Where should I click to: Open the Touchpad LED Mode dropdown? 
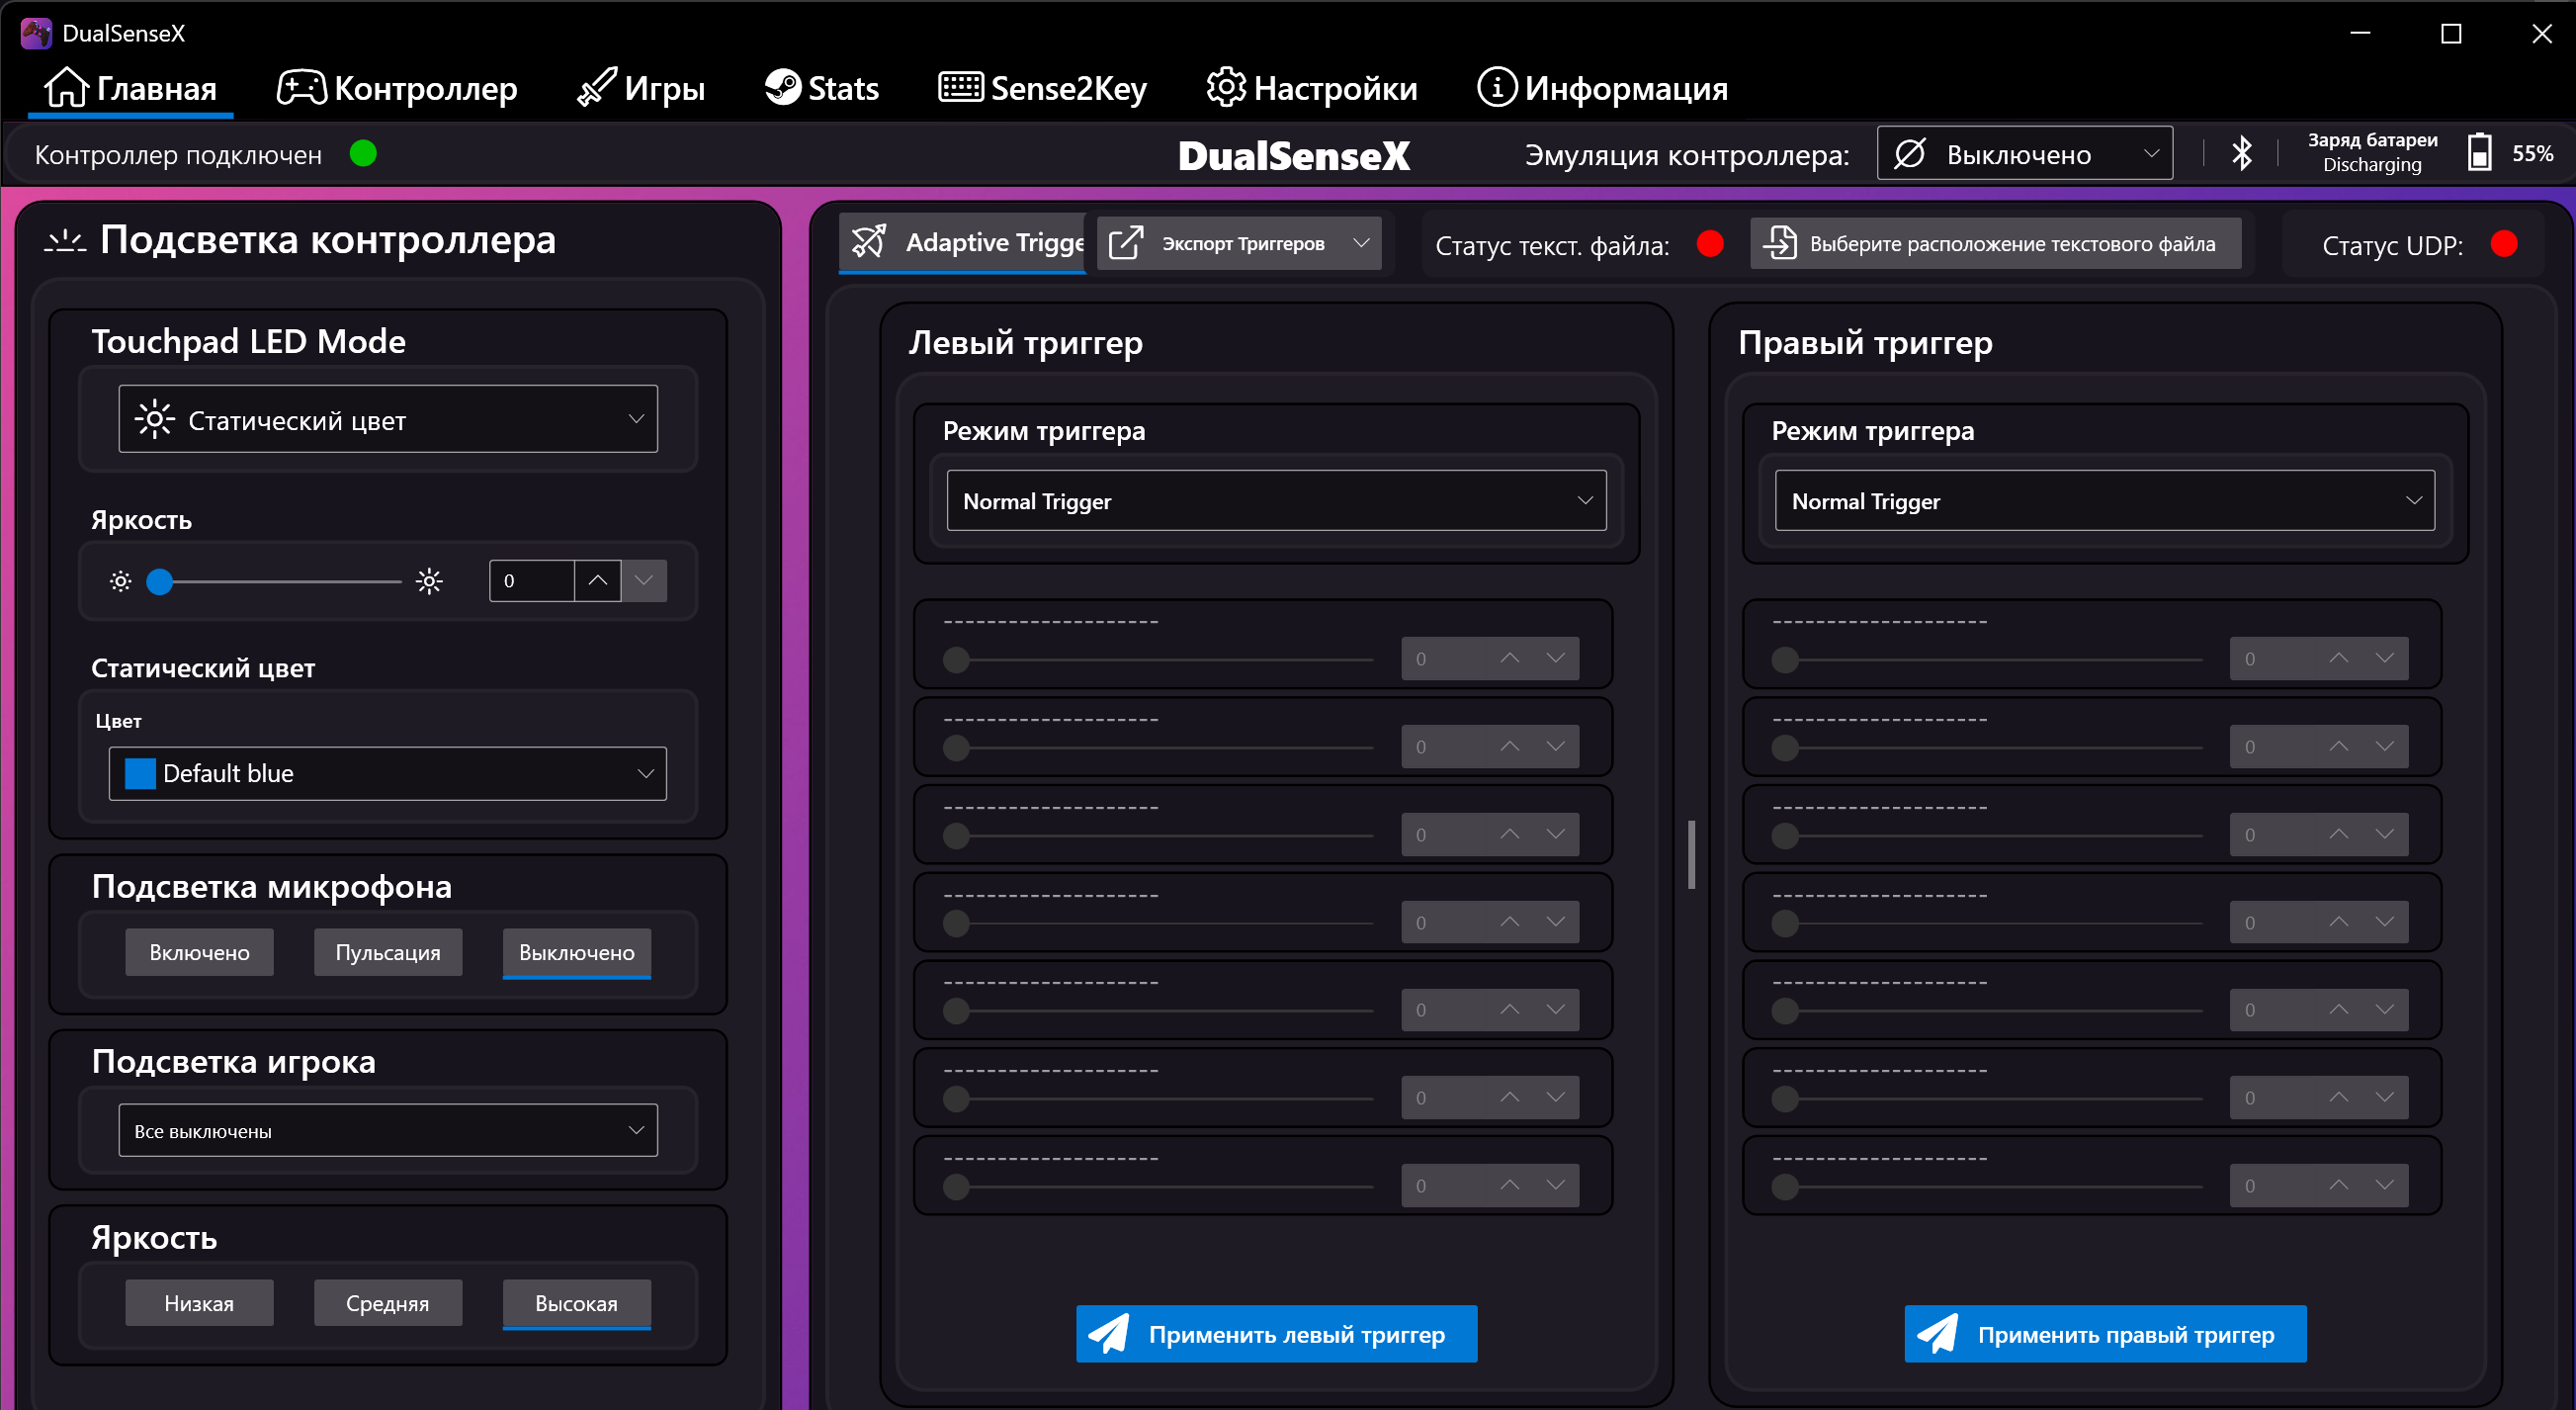pos(388,419)
